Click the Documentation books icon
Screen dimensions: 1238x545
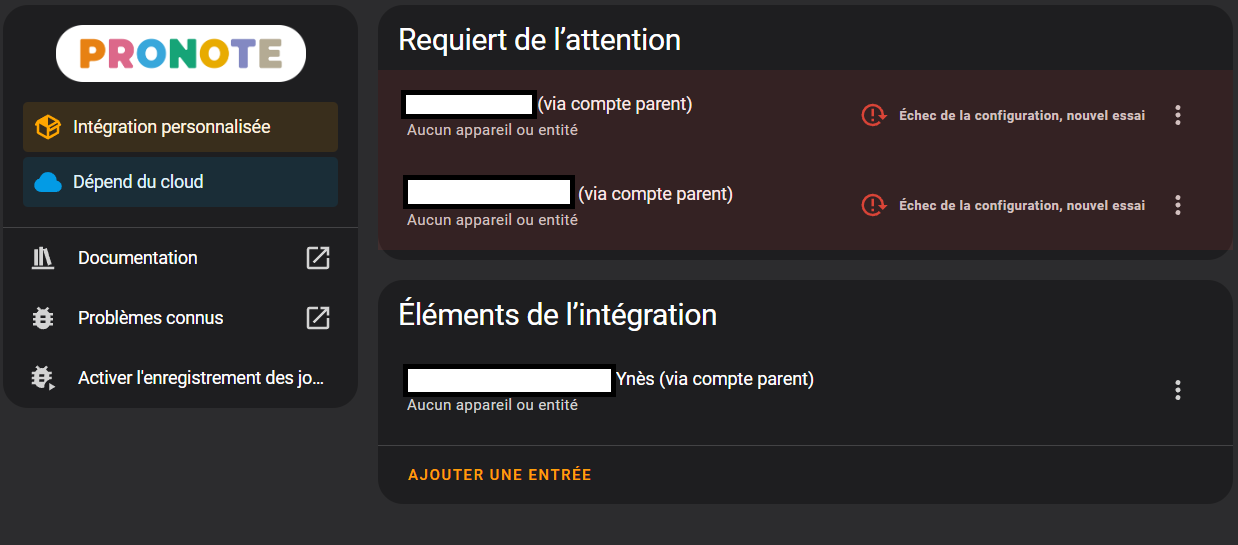42,258
